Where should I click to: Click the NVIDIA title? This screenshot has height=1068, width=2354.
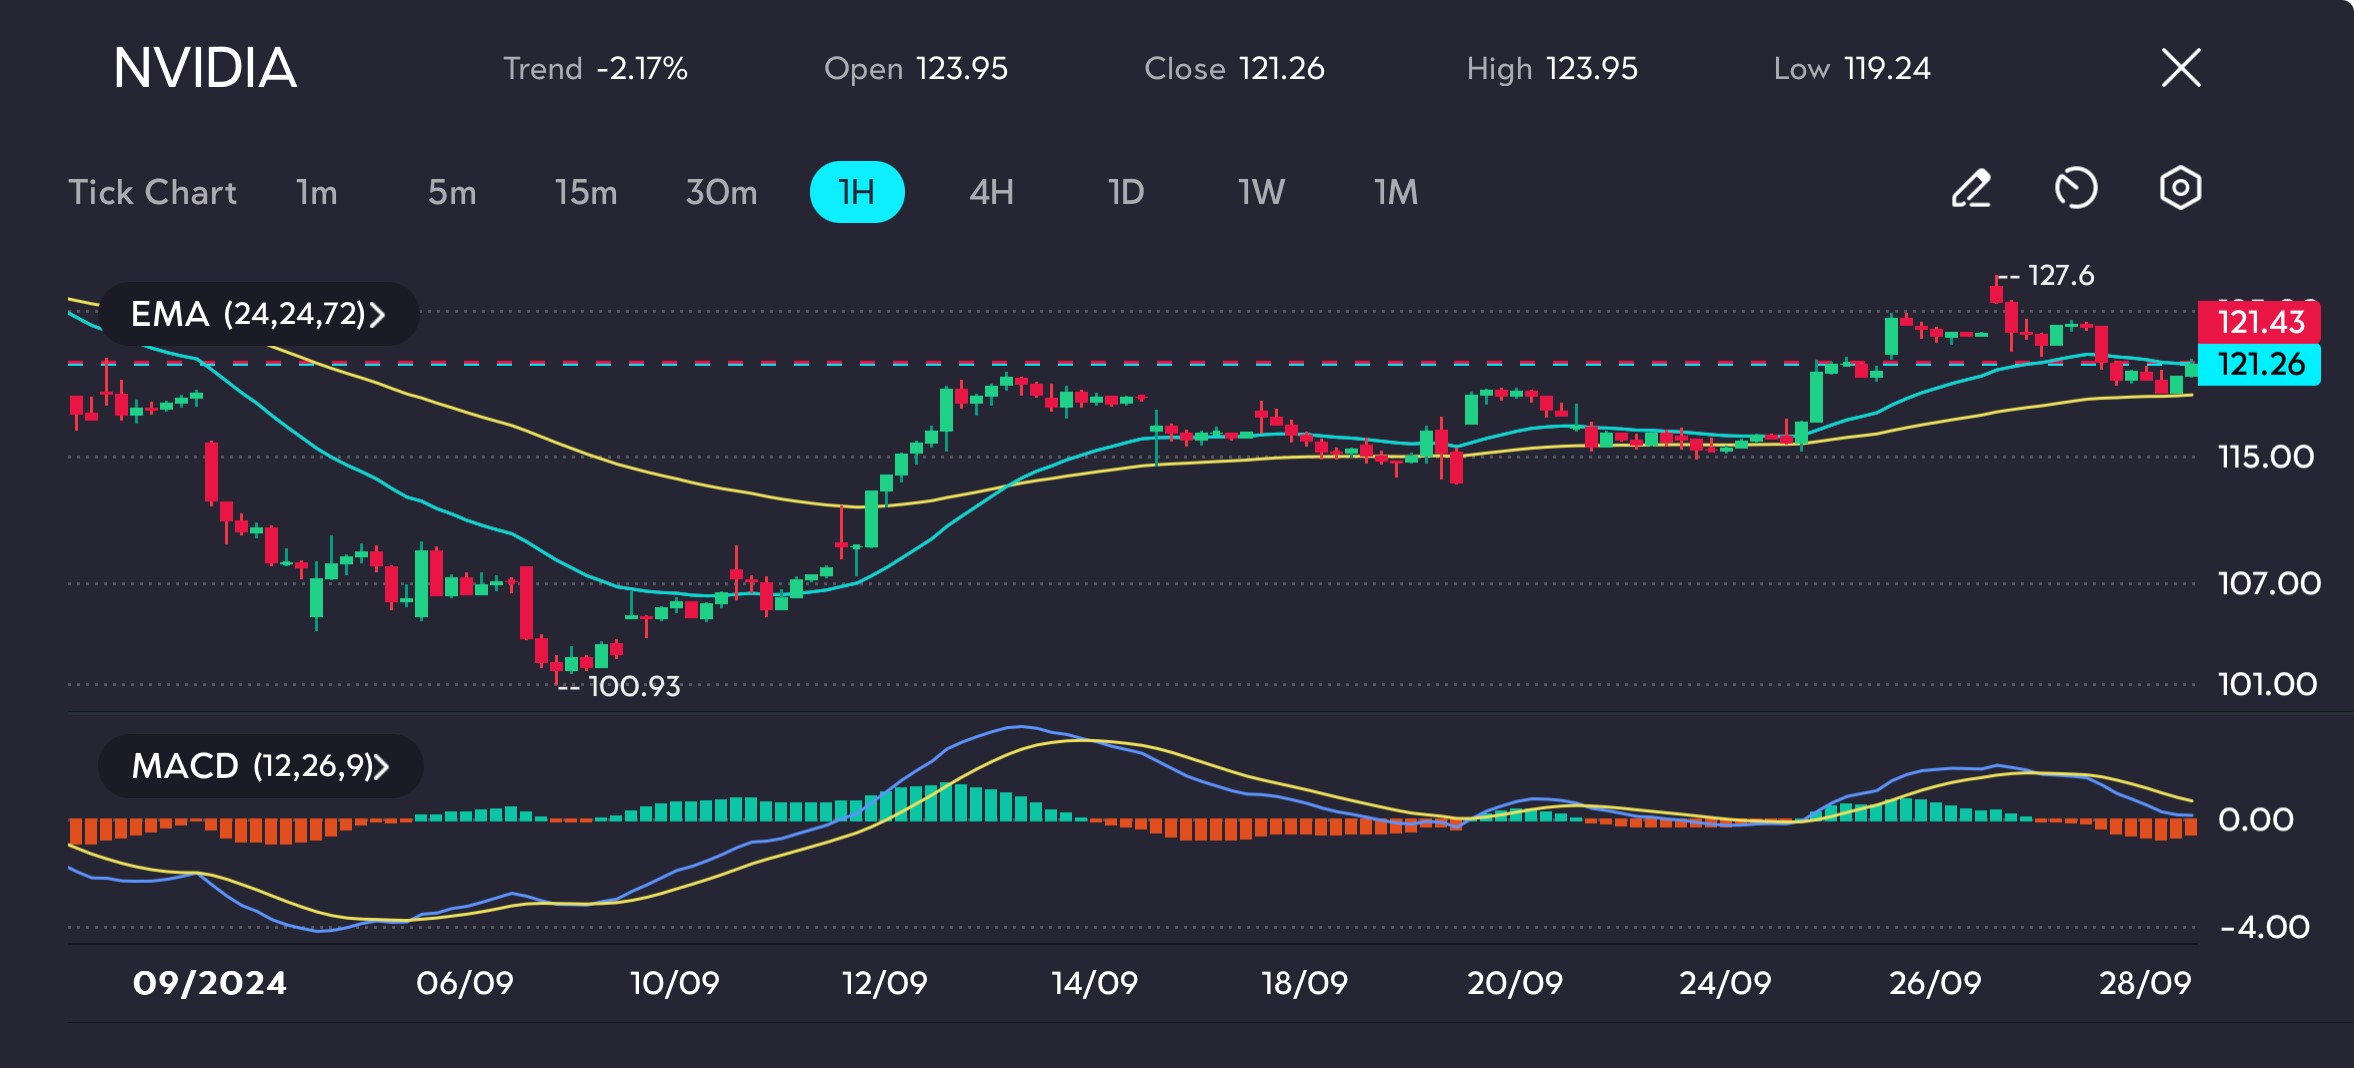pyautogui.click(x=205, y=68)
